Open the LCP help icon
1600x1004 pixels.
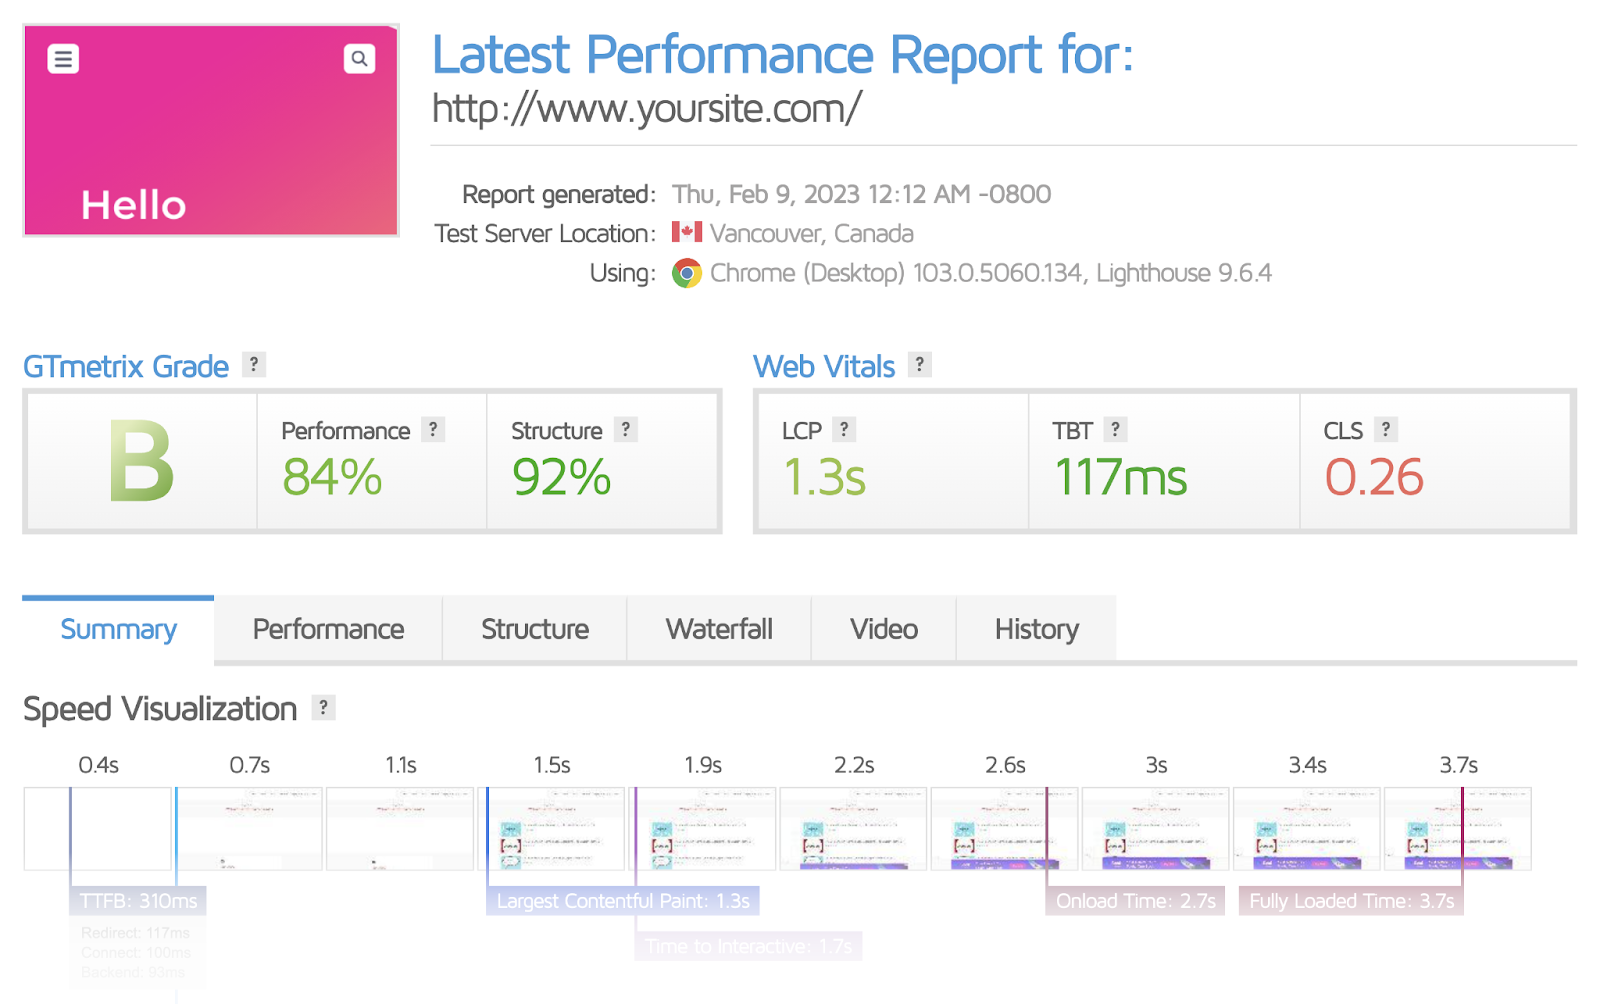(x=843, y=429)
